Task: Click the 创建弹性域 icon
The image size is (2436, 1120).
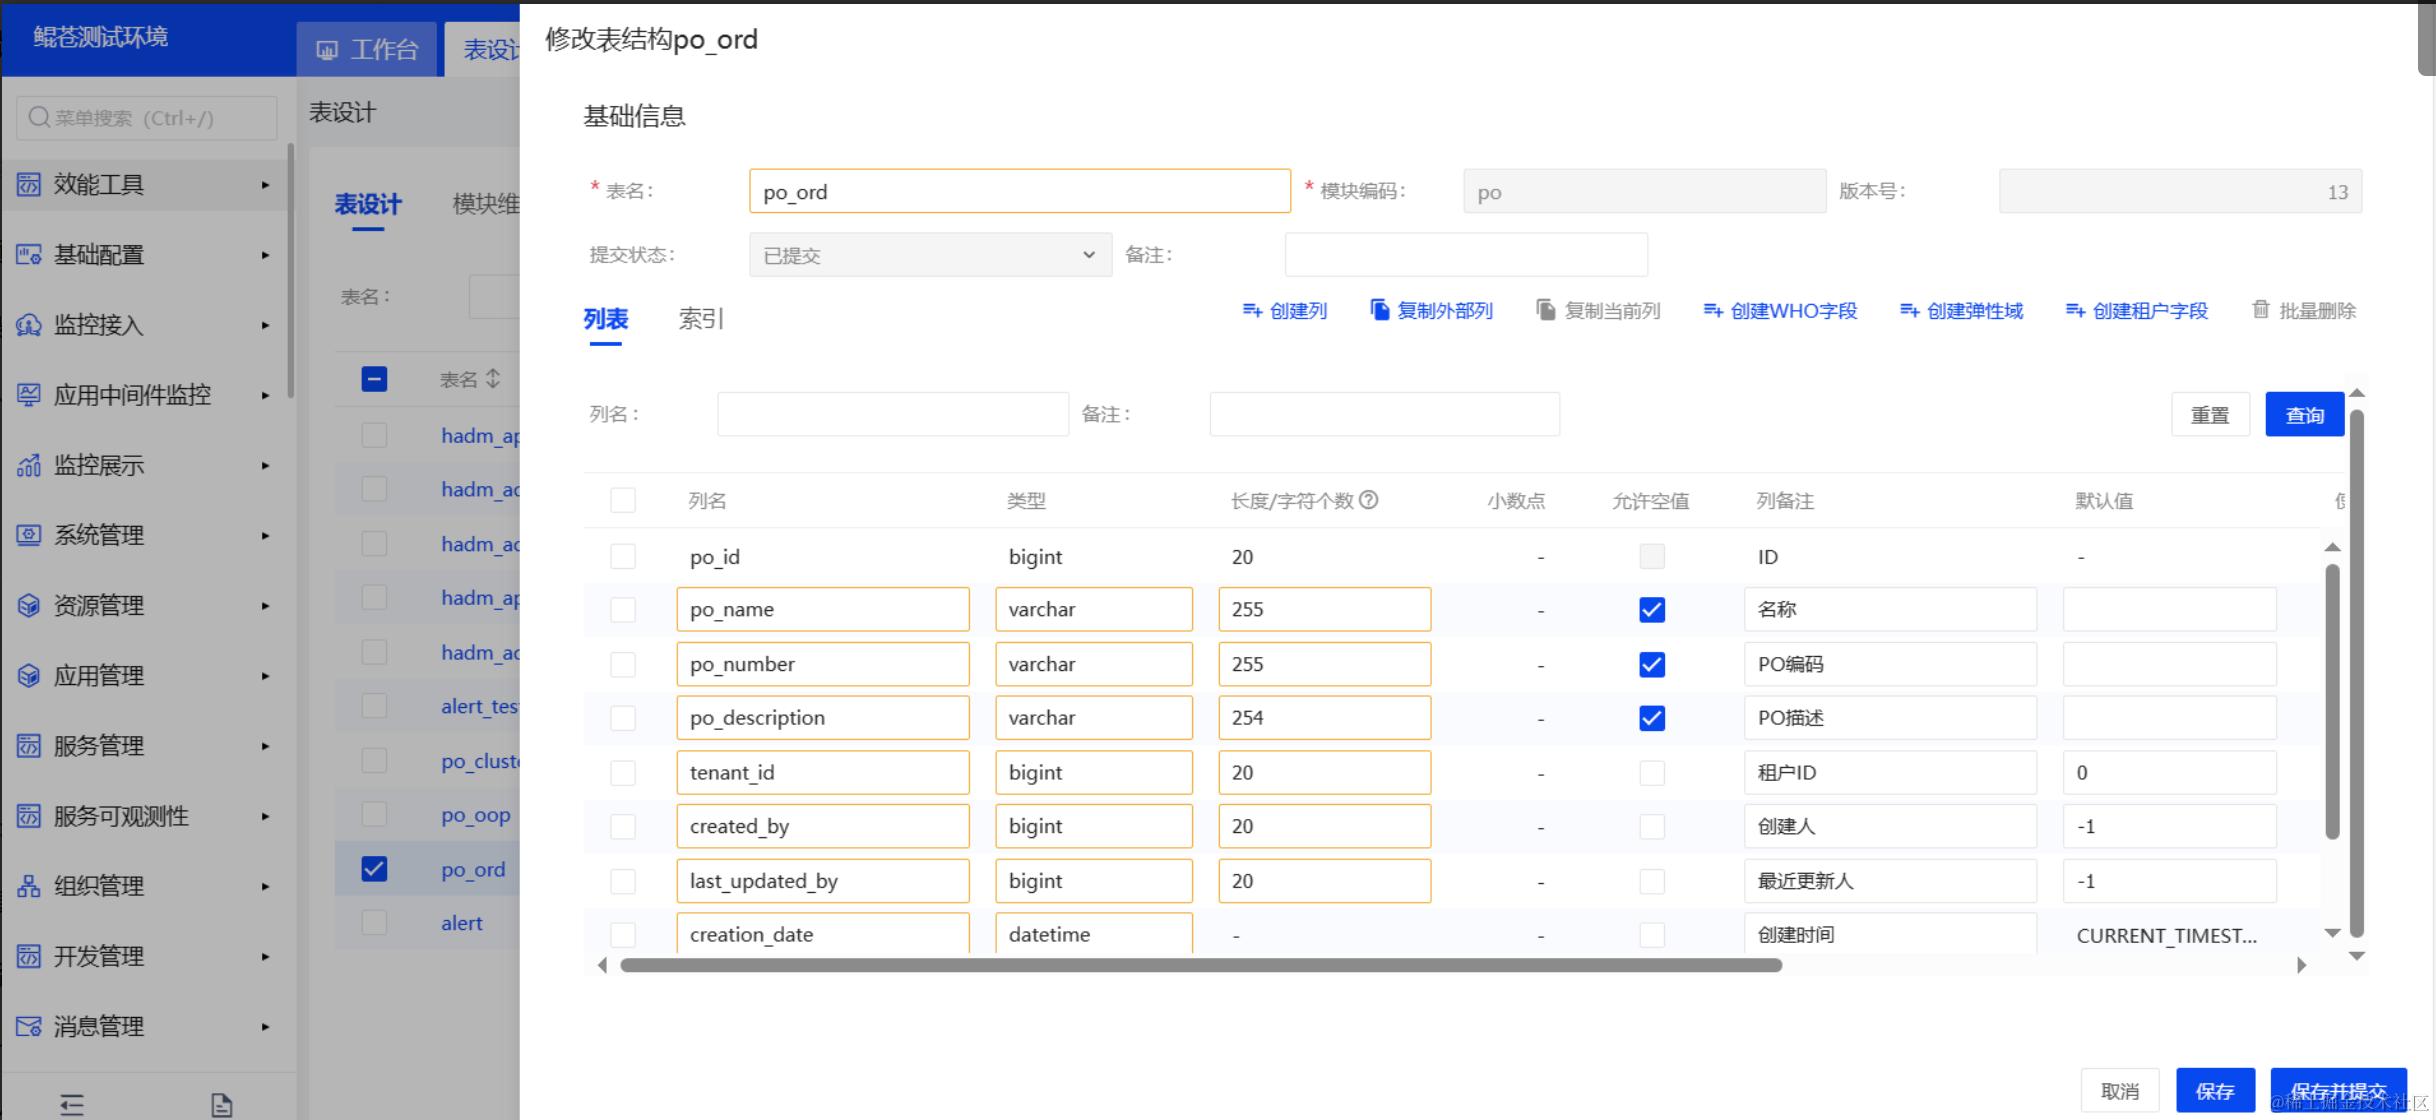Action: [1909, 311]
